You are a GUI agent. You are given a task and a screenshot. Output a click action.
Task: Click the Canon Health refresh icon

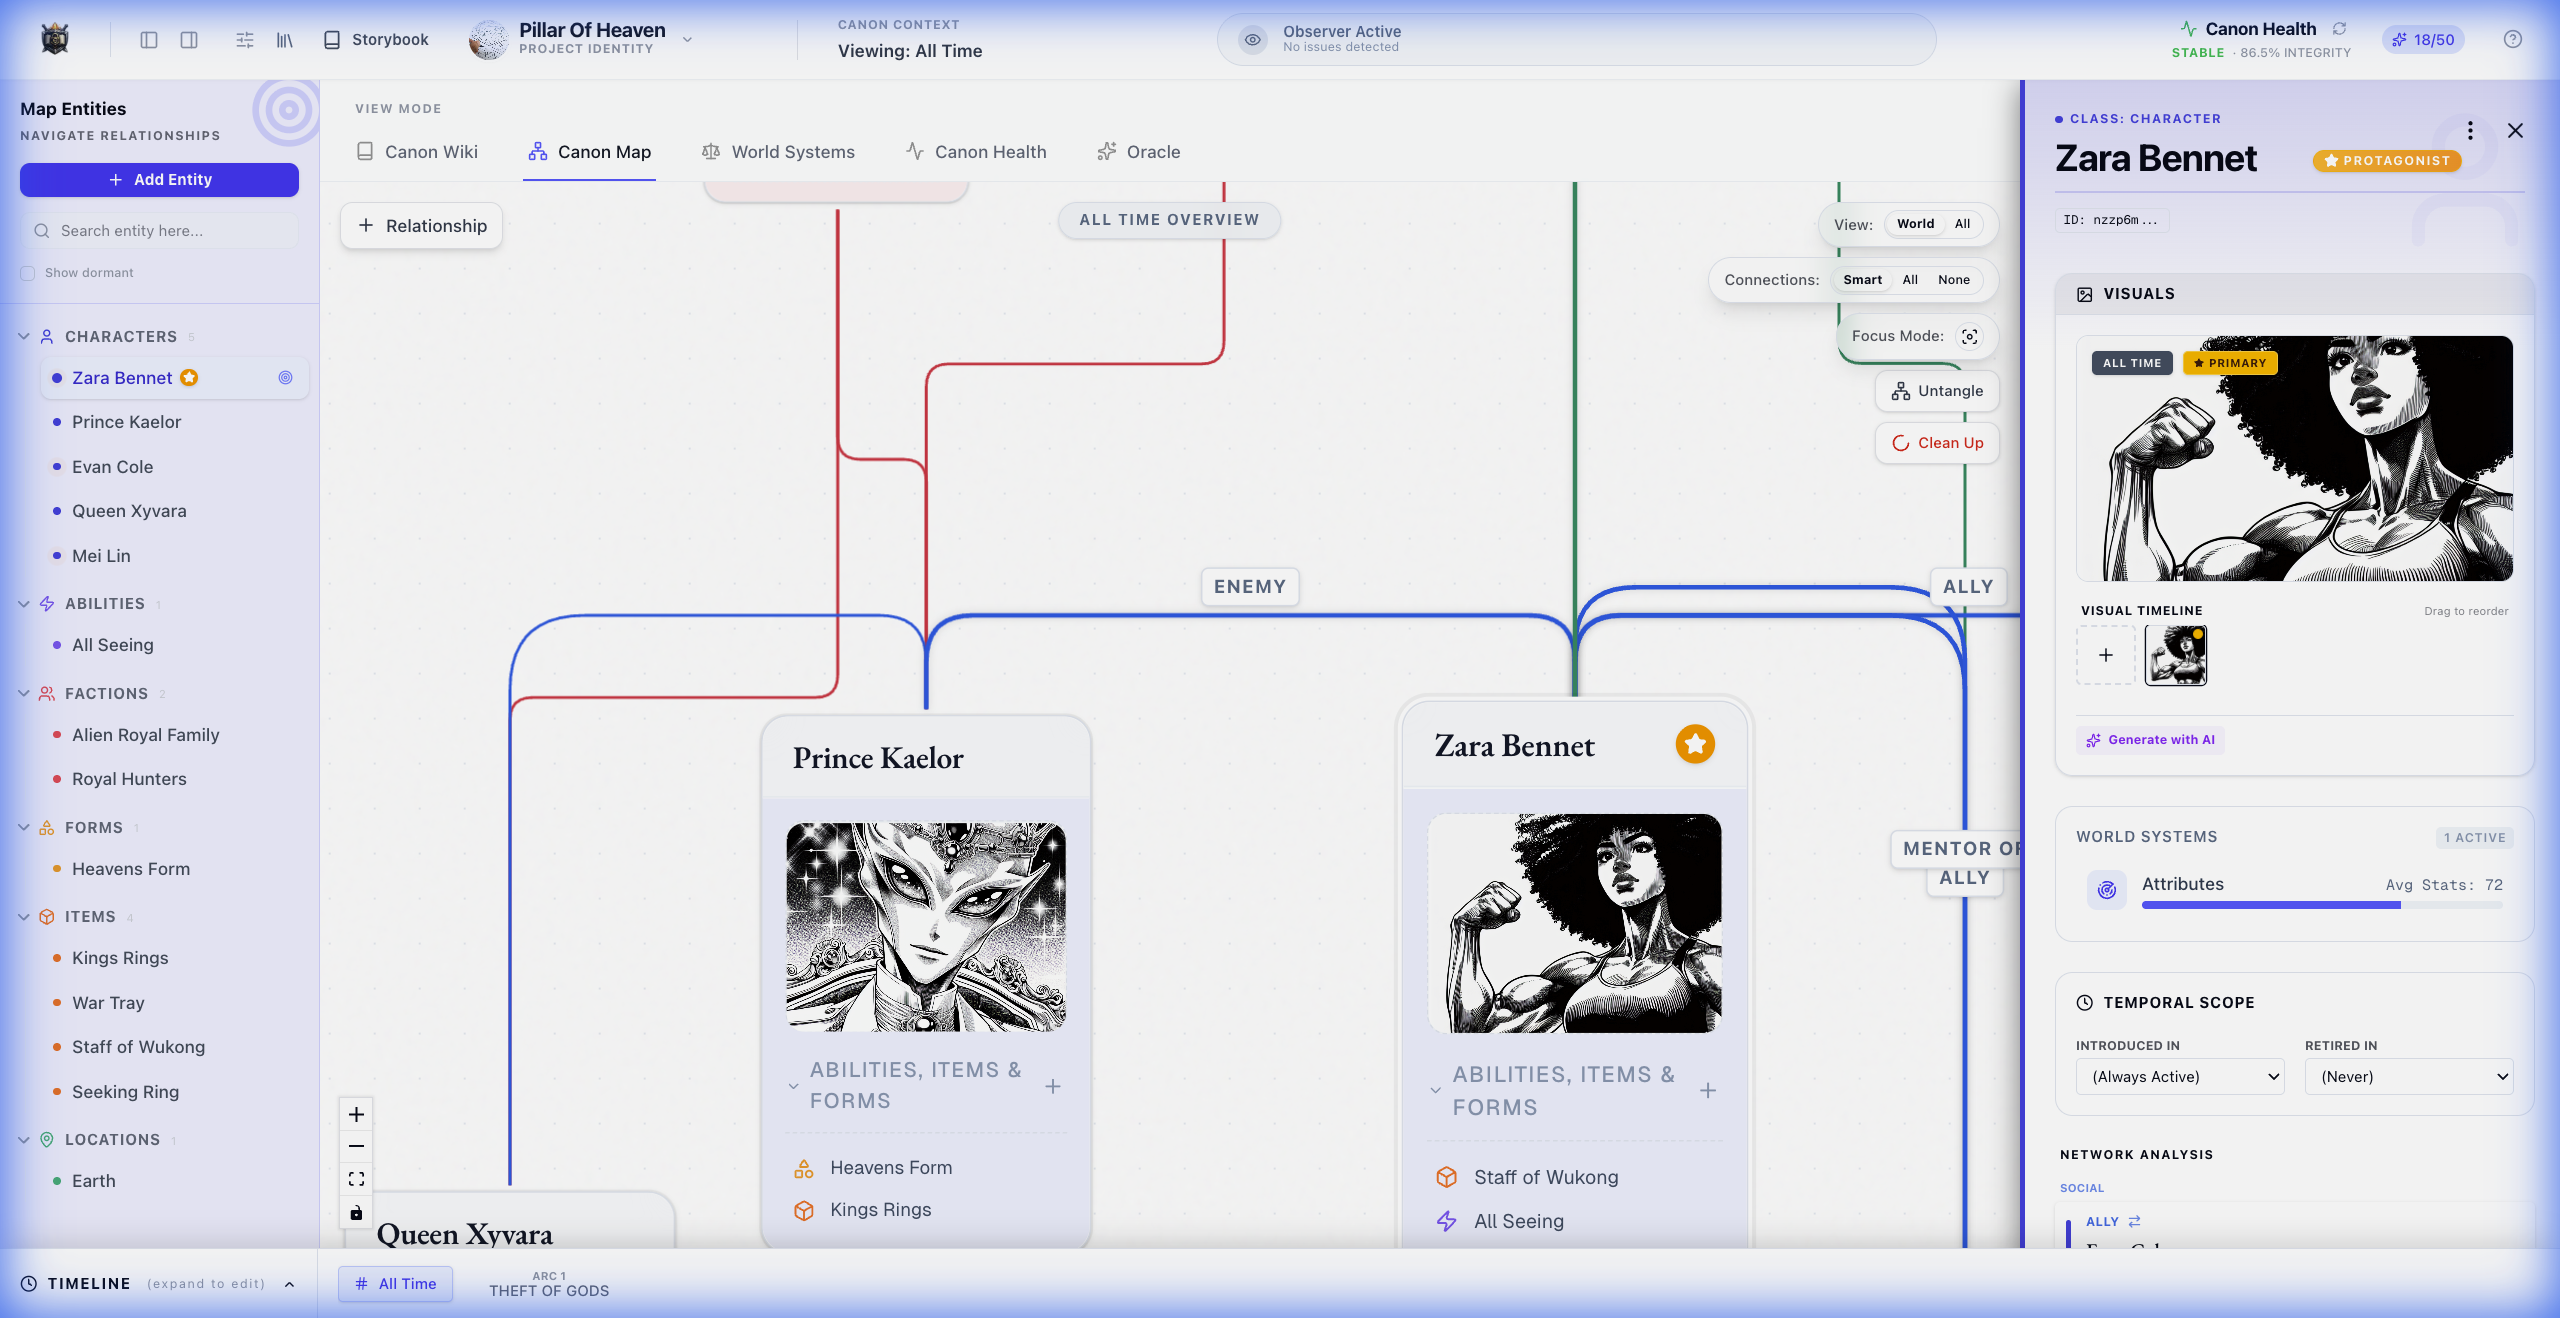[x=2339, y=28]
